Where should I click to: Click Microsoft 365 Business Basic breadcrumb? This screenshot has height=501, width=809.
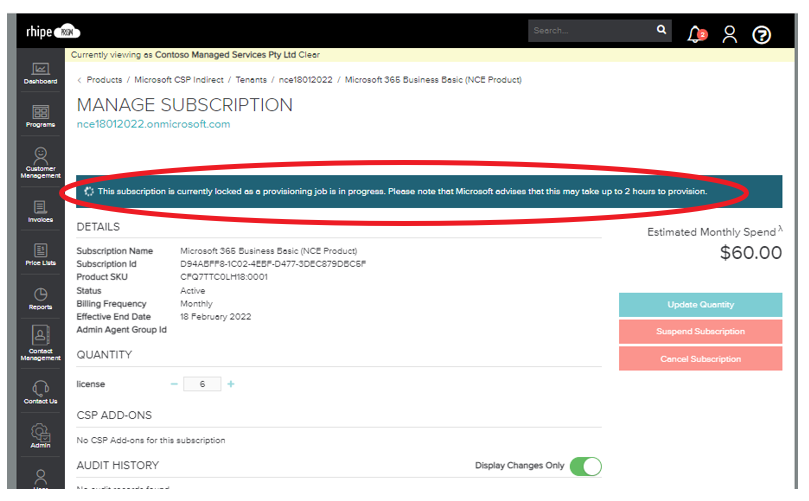coord(433,80)
